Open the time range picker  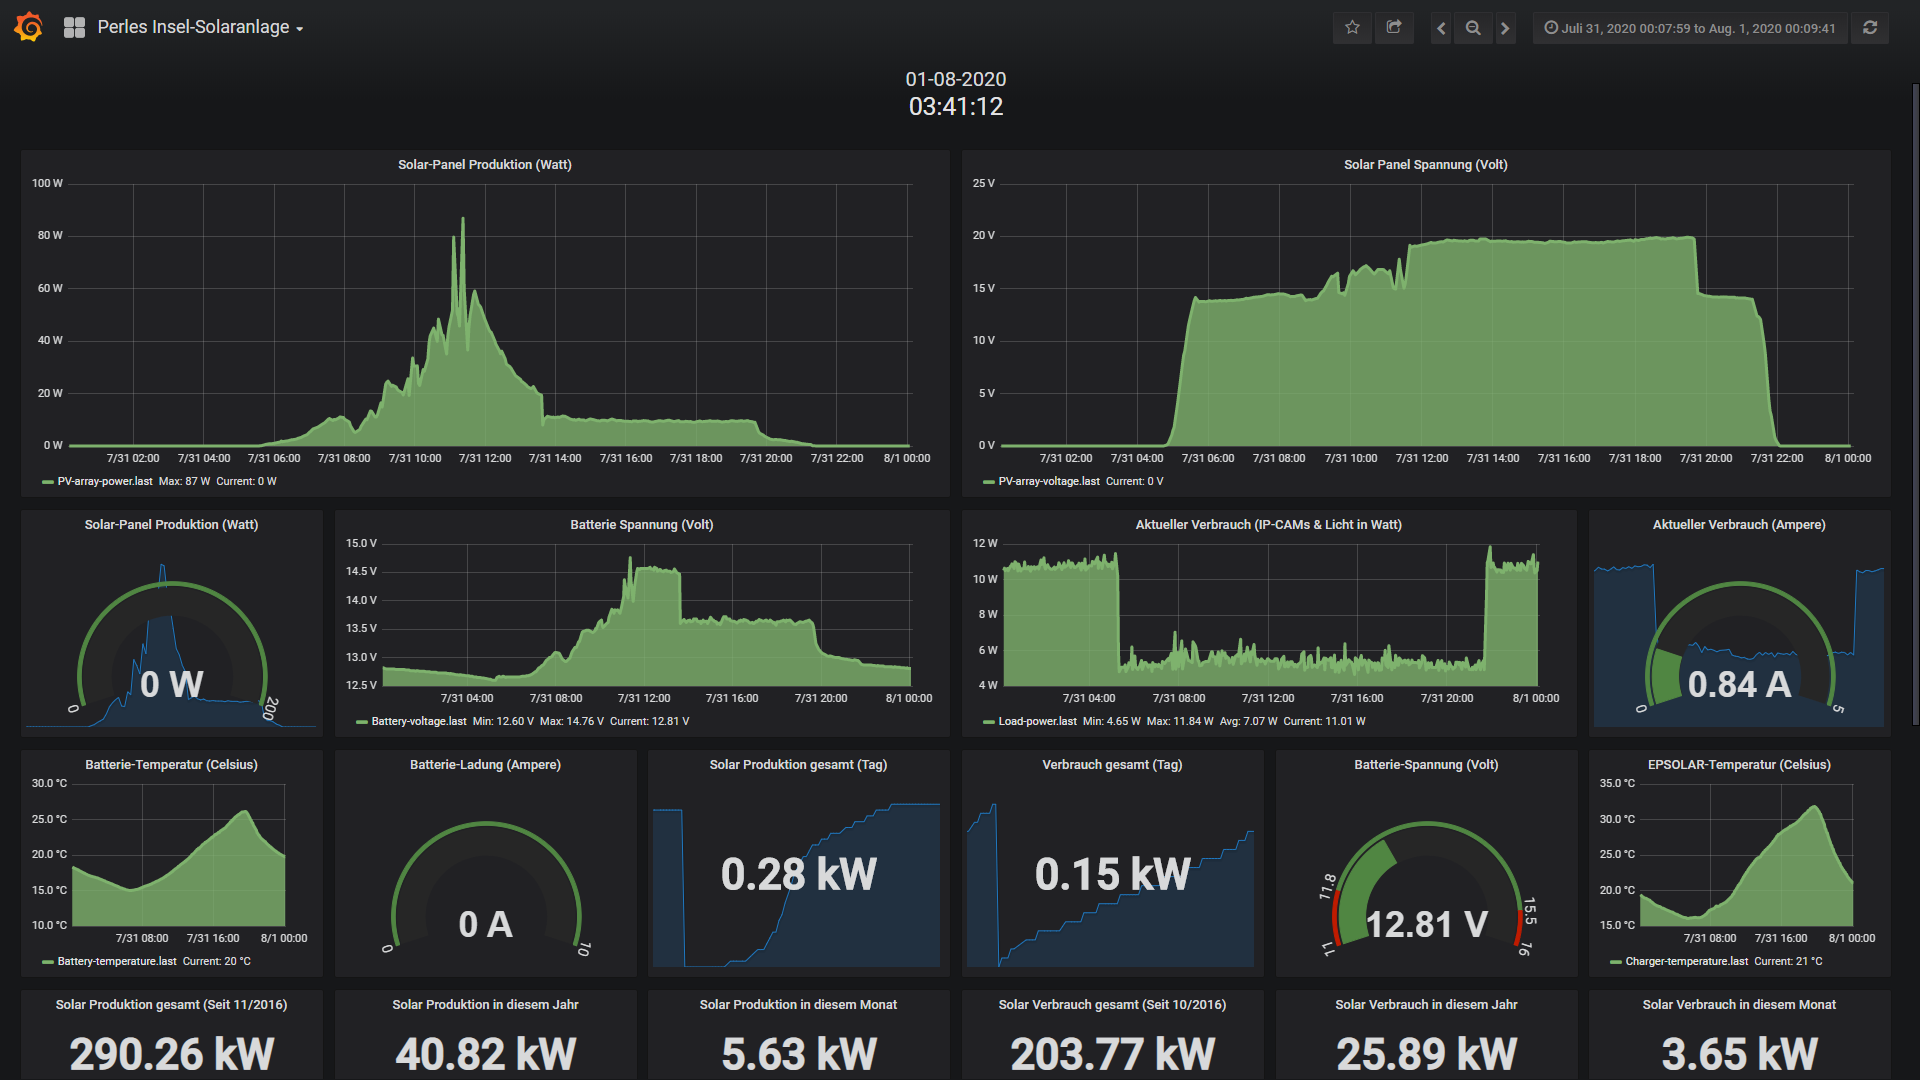point(1690,28)
